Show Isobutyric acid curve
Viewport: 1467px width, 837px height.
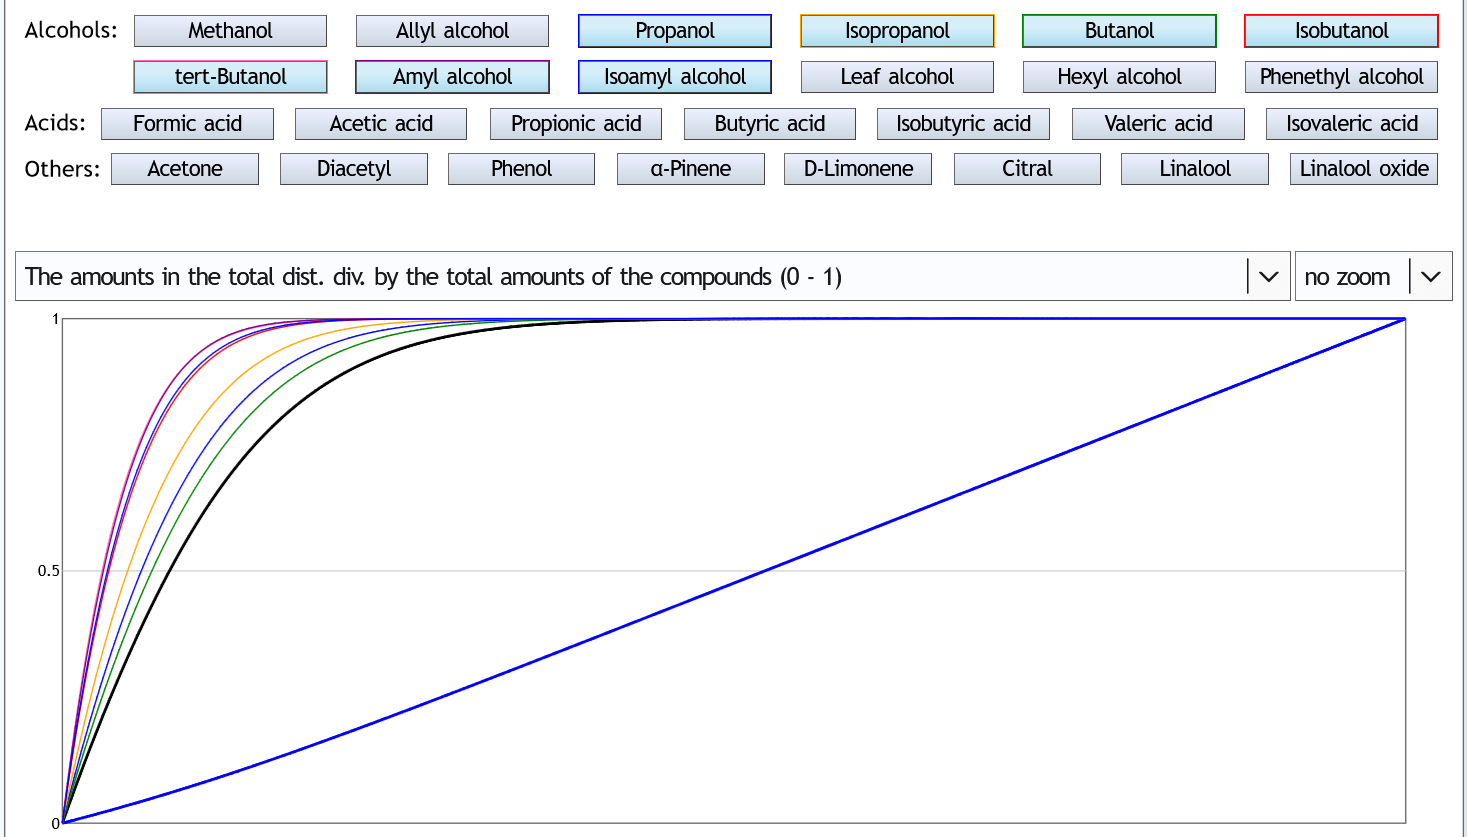click(x=963, y=124)
